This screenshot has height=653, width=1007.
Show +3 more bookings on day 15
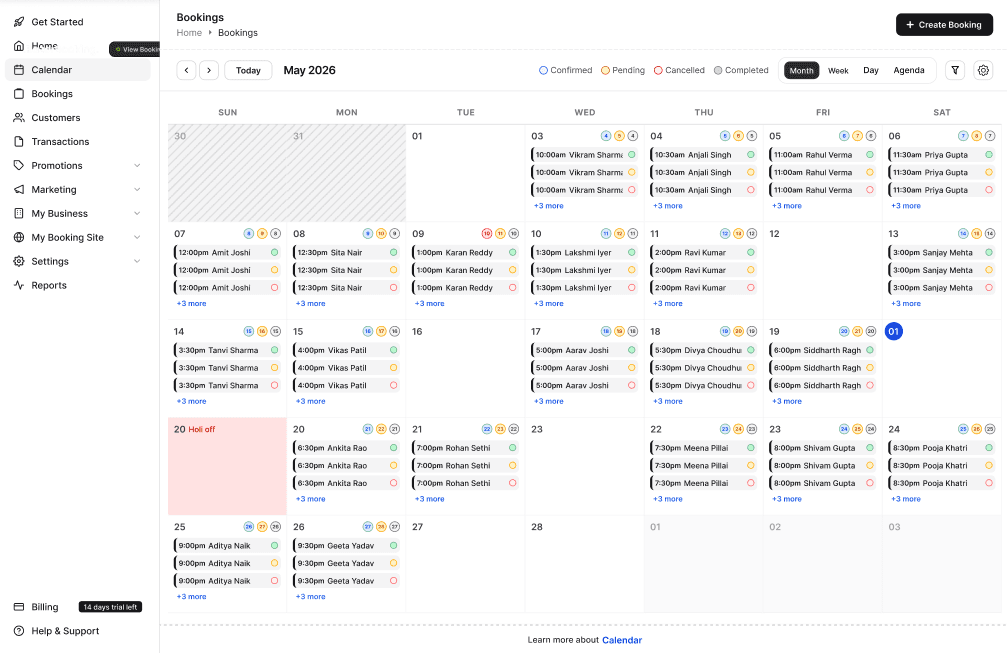point(310,401)
